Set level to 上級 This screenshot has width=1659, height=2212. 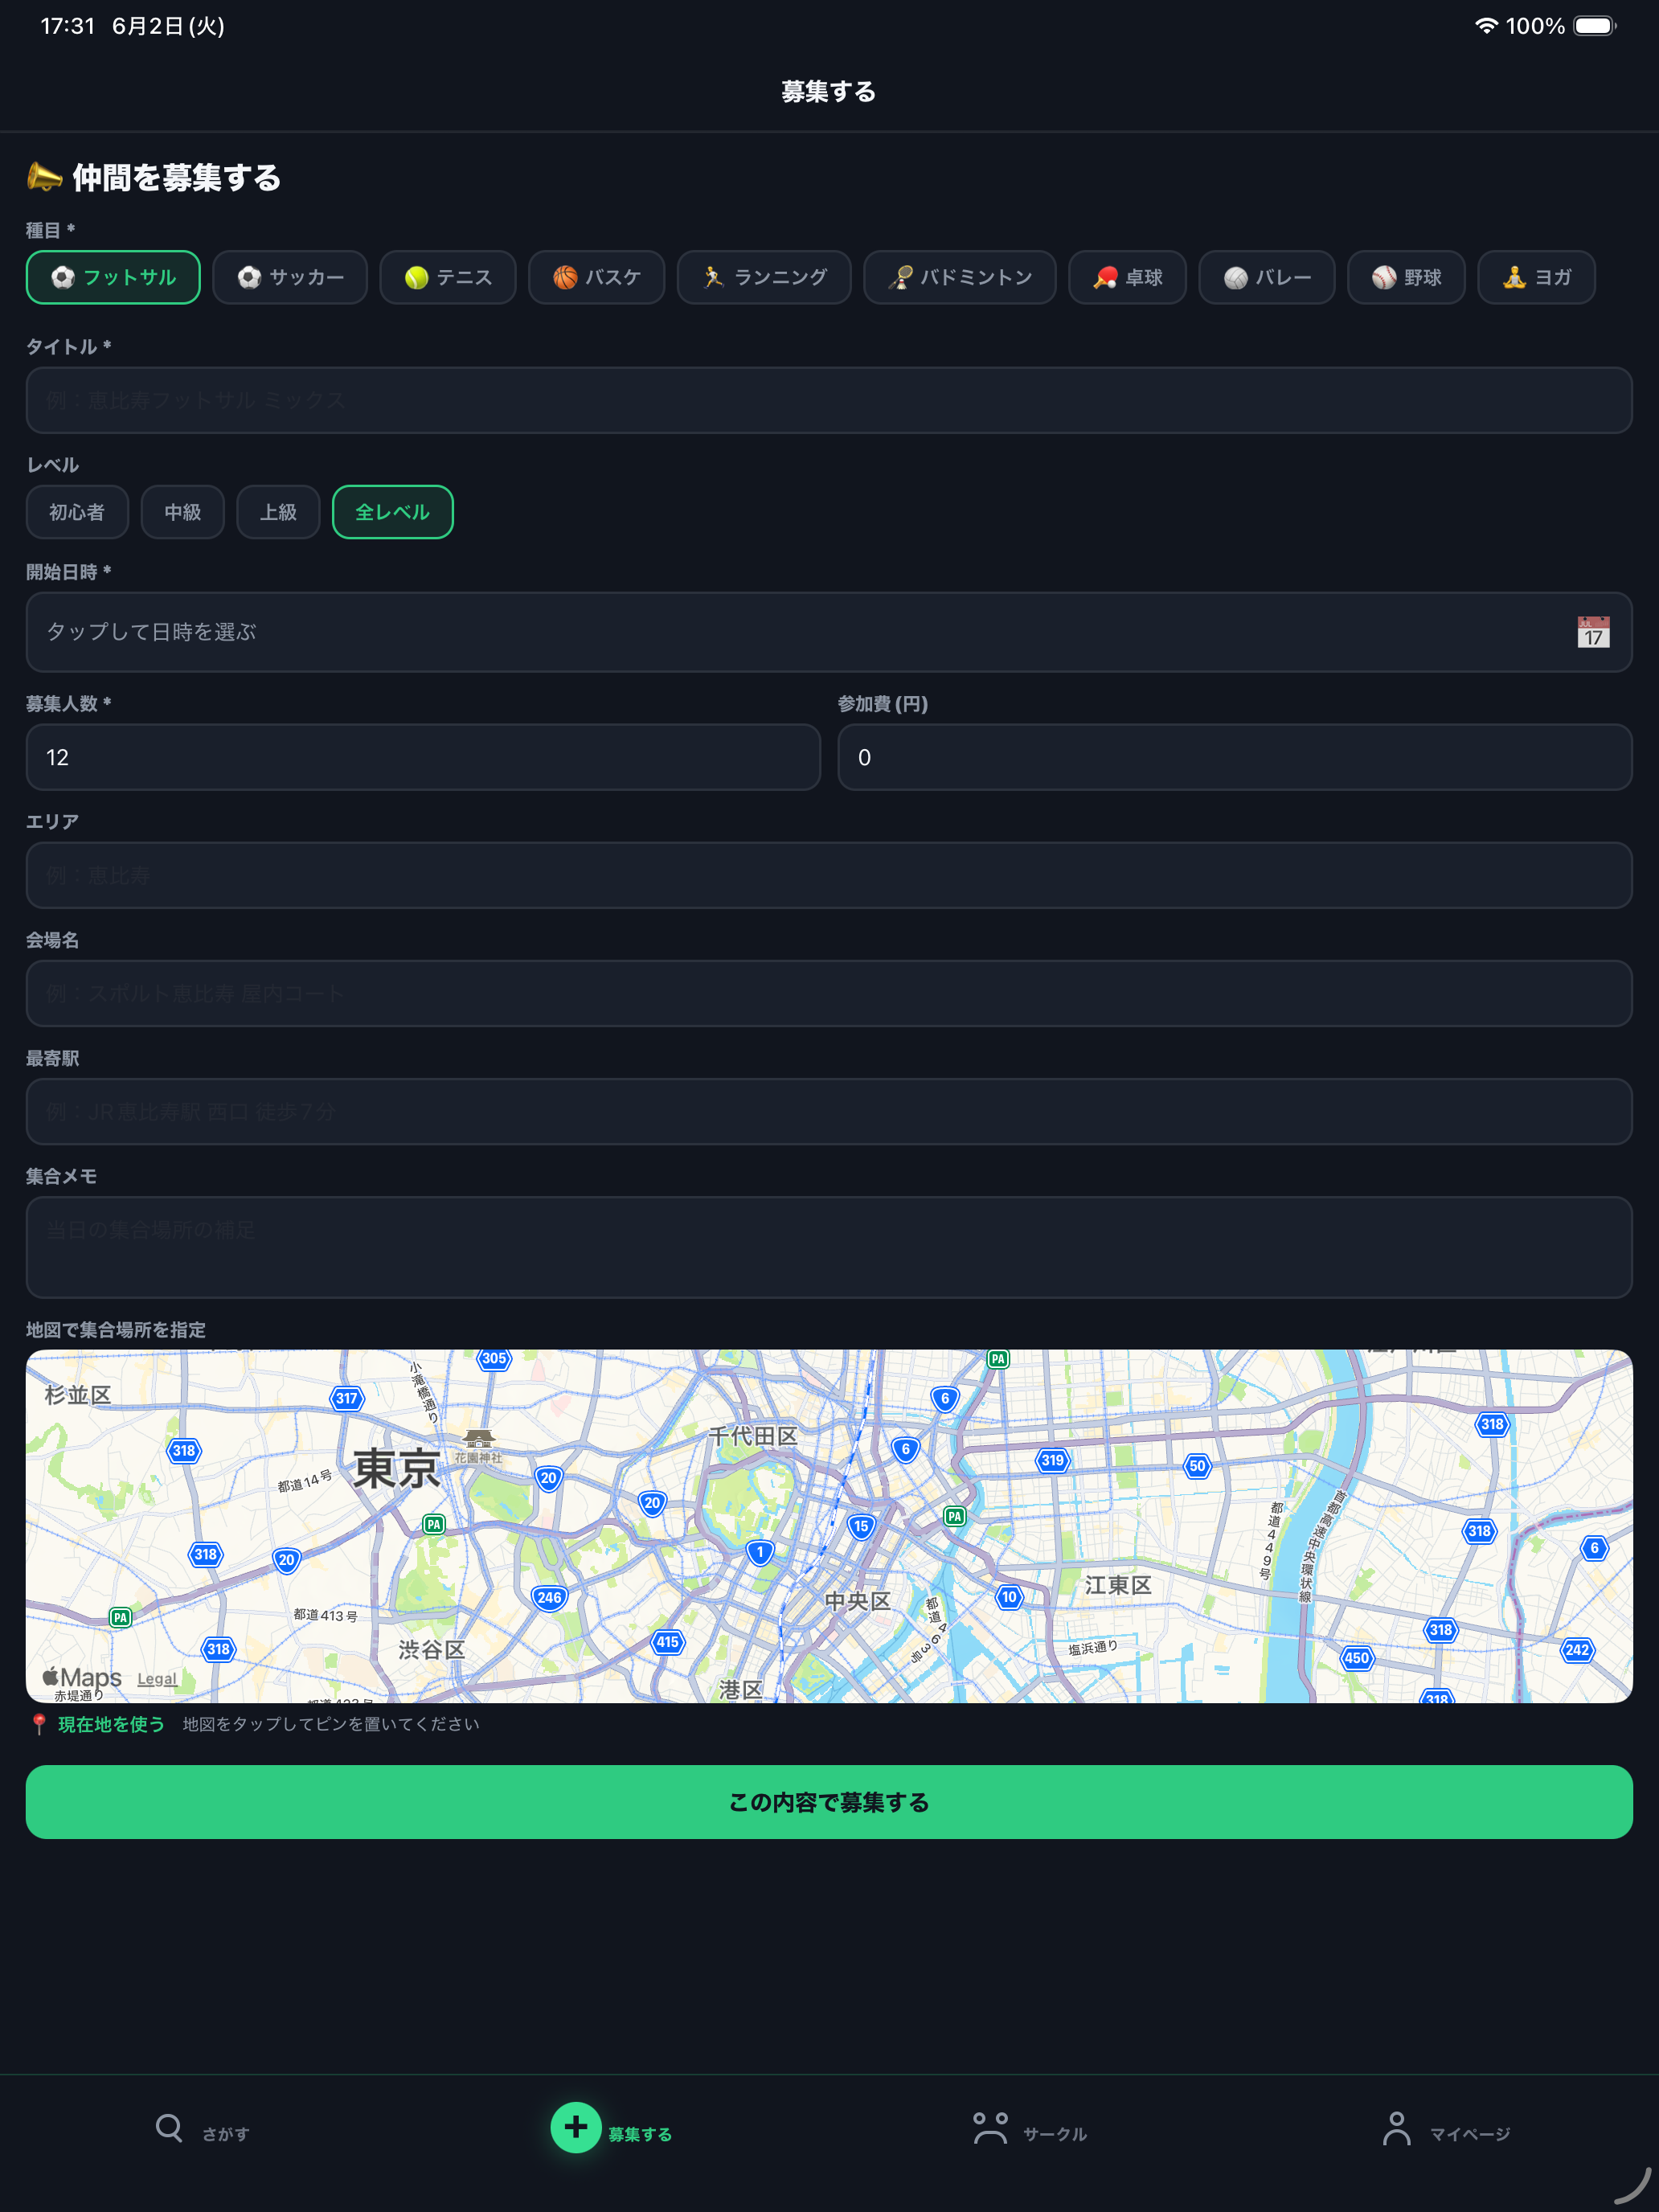point(278,512)
